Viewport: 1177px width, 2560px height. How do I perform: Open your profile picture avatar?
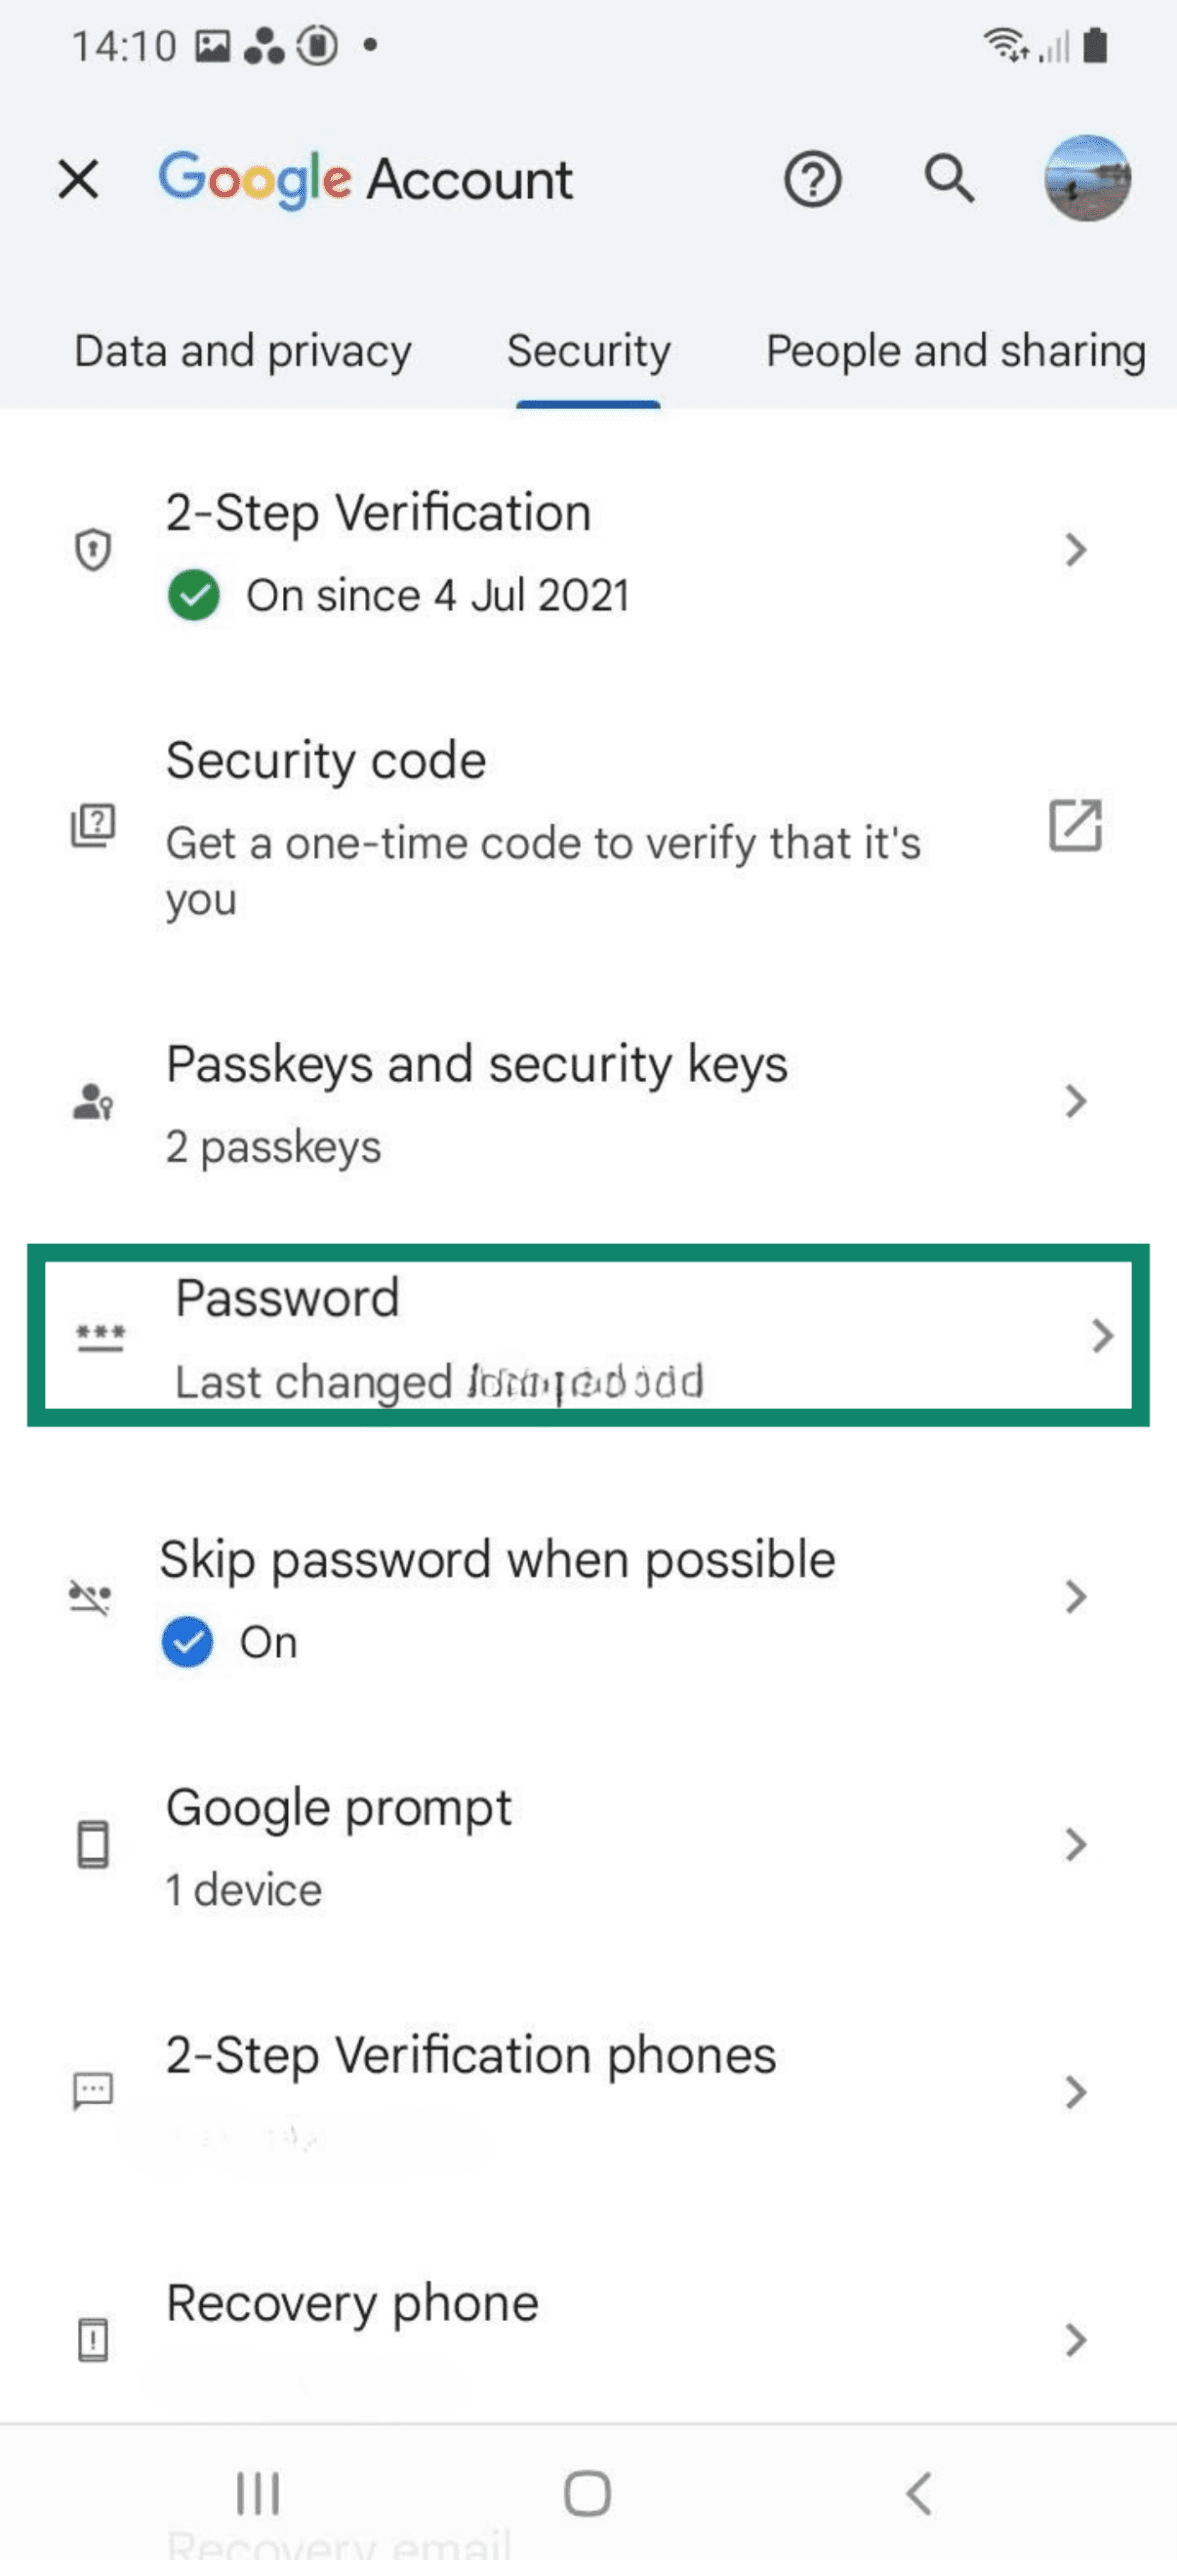(1086, 180)
